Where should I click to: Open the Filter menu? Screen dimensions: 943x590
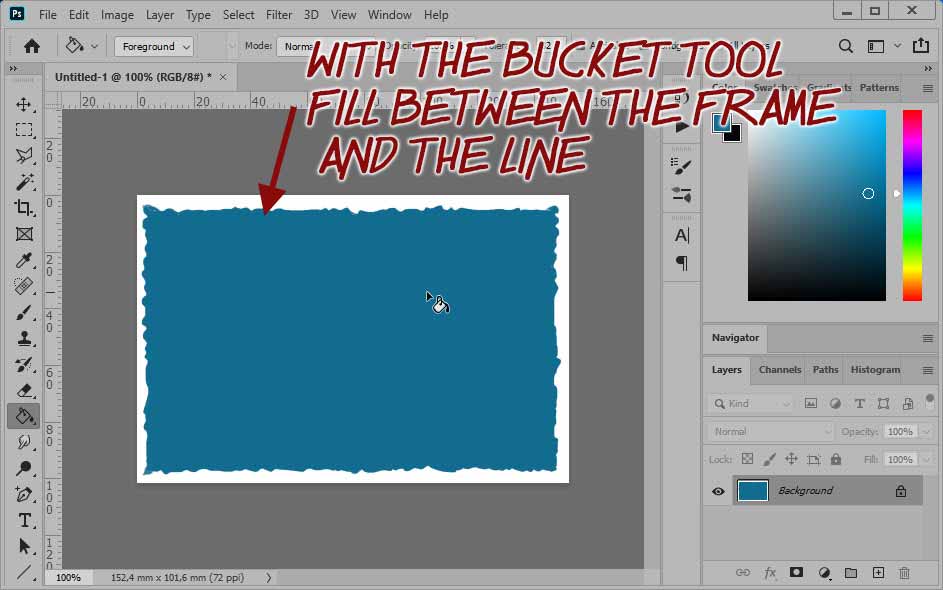[279, 14]
